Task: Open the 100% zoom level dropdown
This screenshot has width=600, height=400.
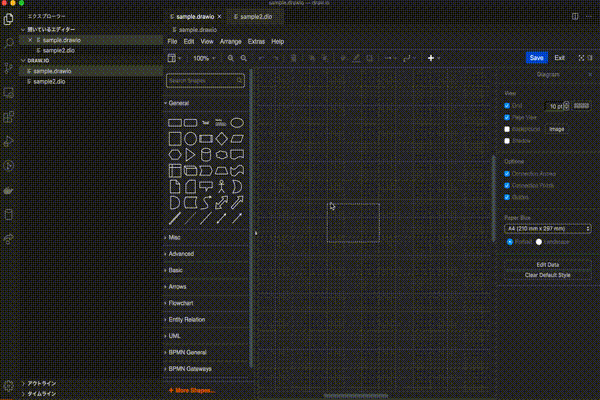Action: point(203,58)
